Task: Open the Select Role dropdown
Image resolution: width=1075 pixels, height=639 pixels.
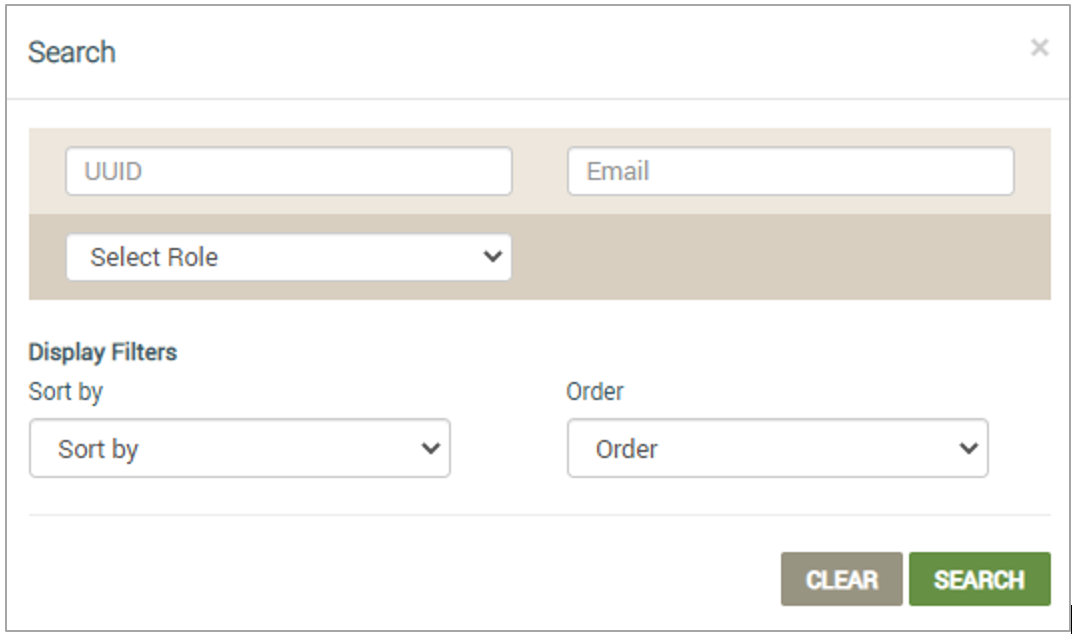Action: point(289,257)
